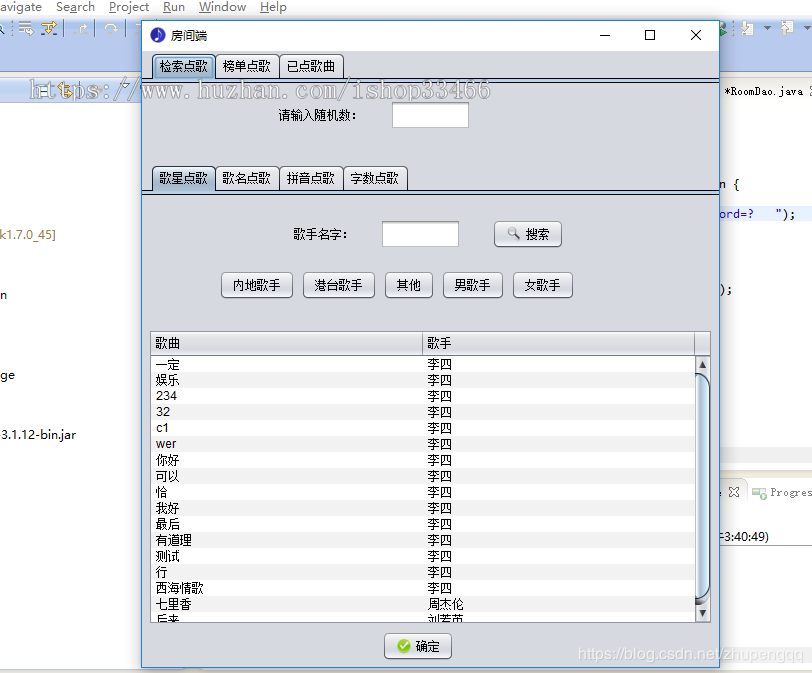The height and width of the screenshot is (673, 812).
Task: Open the Window menu
Action: tap(222, 7)
